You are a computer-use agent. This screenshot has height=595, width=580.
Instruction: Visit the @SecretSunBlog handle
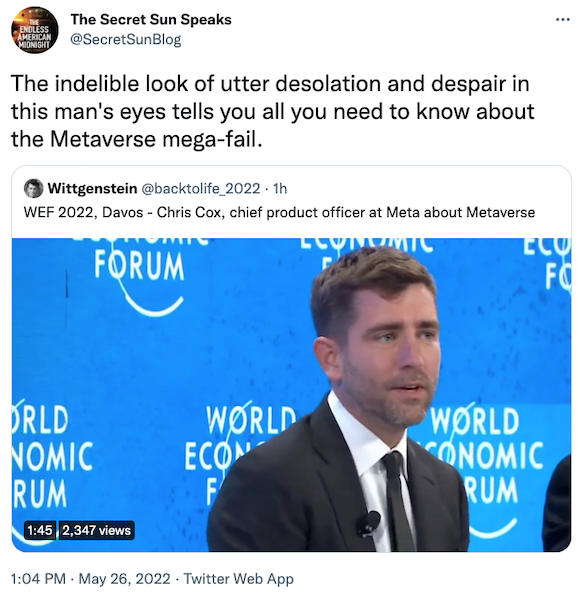tap(126, 39)
